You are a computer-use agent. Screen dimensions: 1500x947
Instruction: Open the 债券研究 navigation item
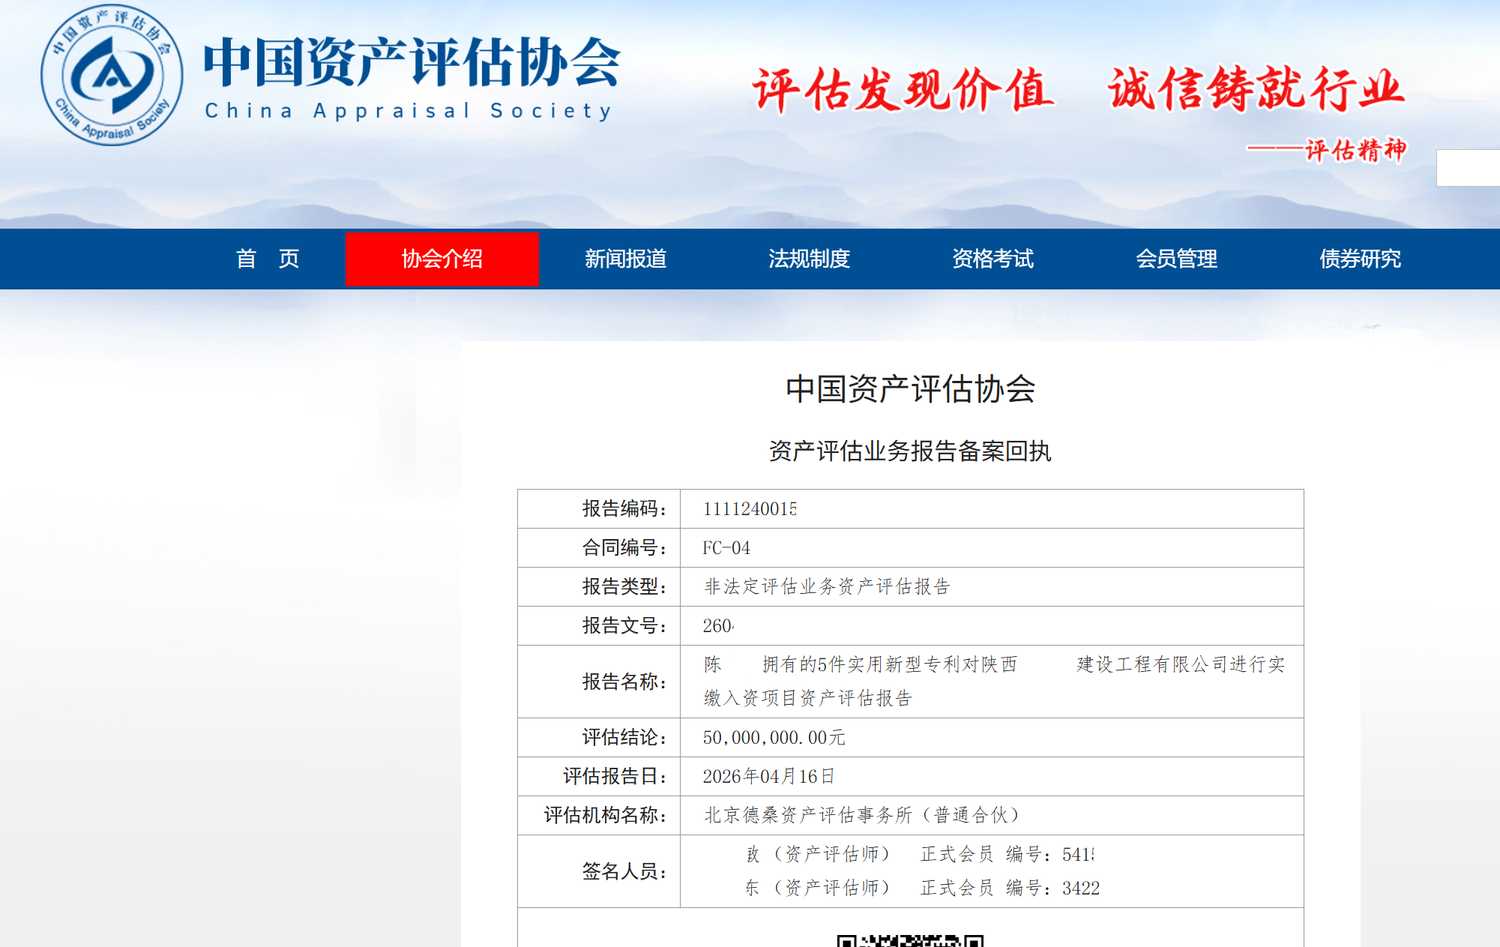click(1360, 259)
